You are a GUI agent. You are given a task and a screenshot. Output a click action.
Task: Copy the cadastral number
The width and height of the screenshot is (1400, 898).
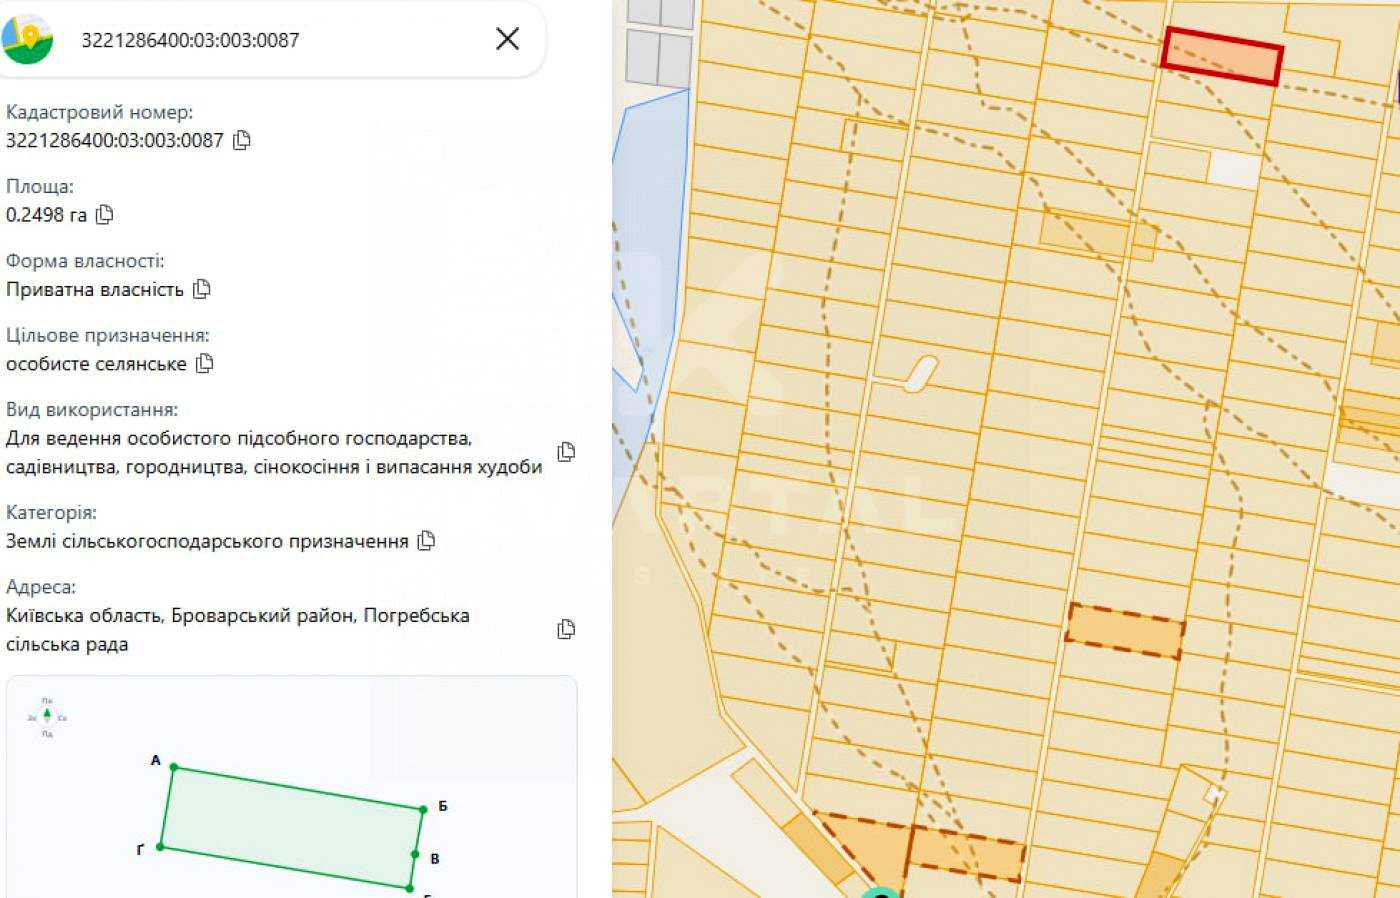(x=242, y=140)
